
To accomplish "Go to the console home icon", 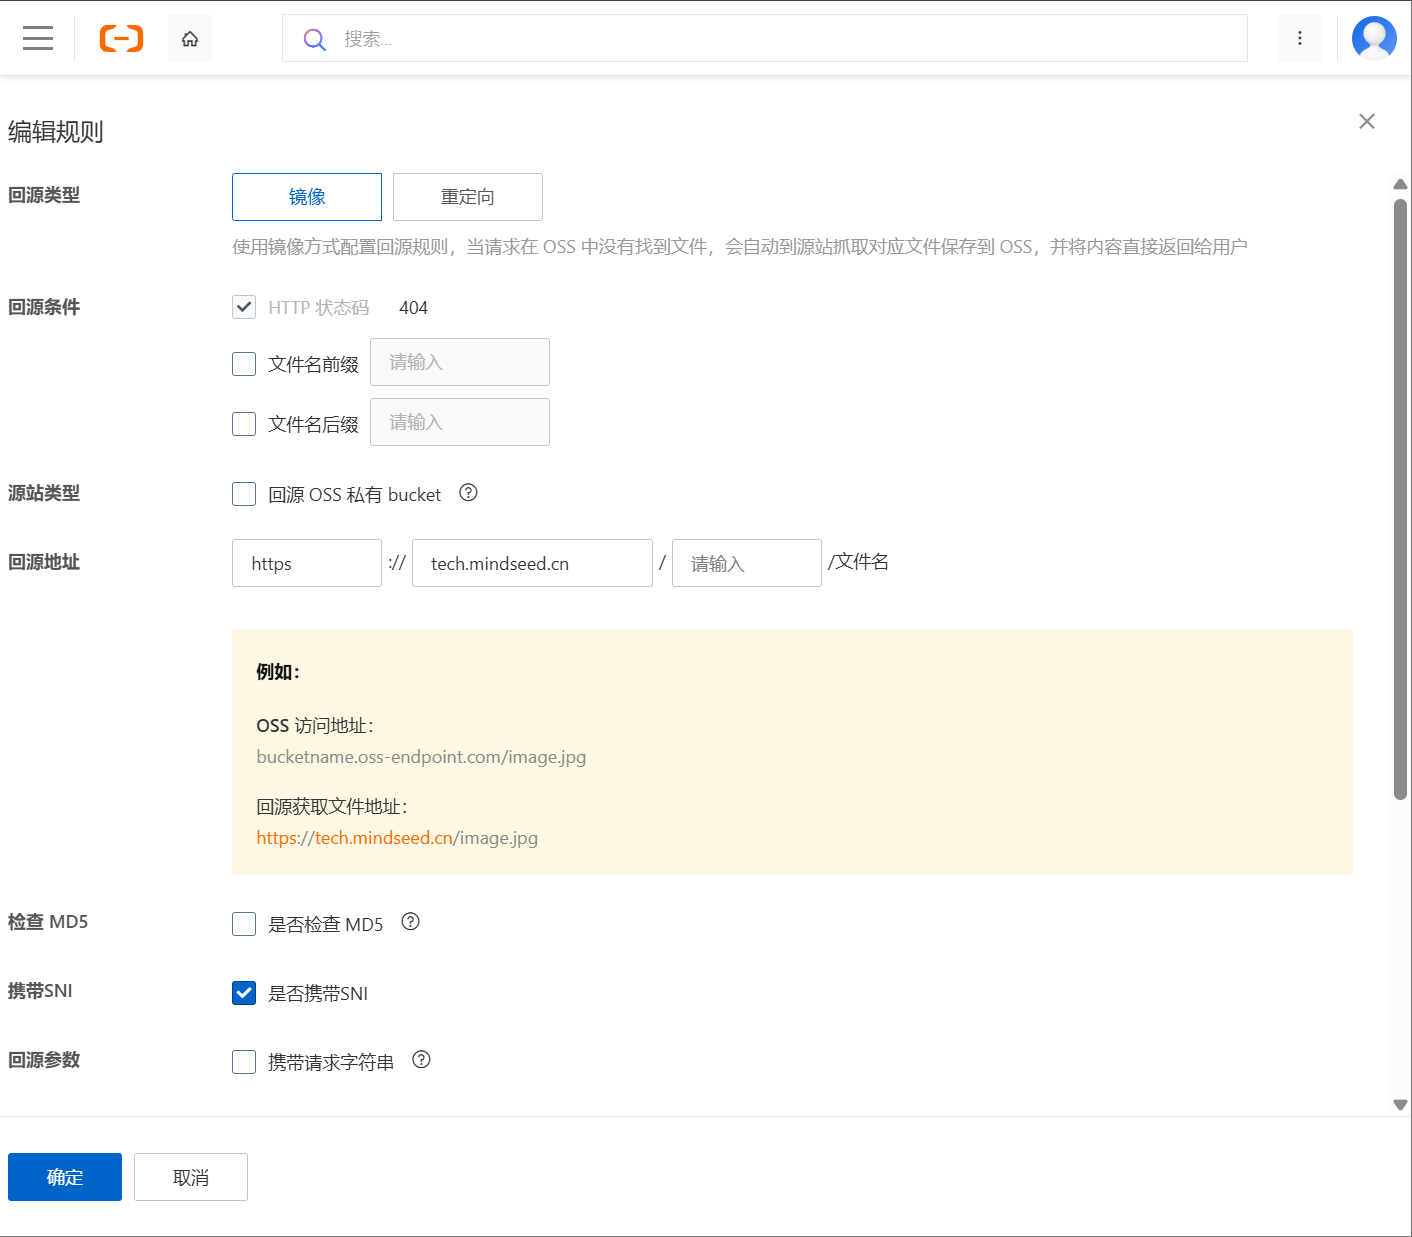I will click(190, 39).
